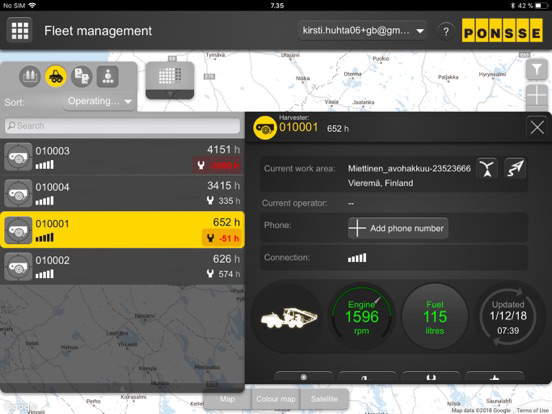Screen dimensions: 552x414
Task: Click the Bluetooth status icon
Action: pyautogui.click(x=513, y=5)
